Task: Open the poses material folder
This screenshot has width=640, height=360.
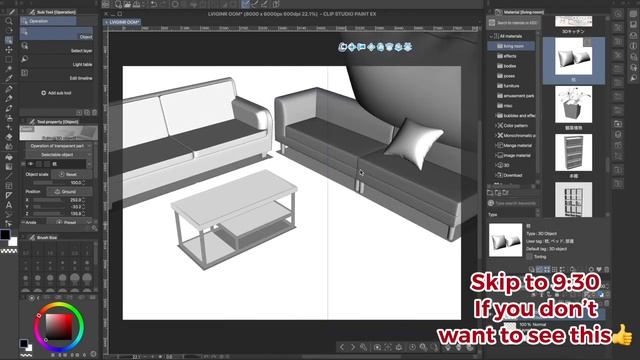Action: point(509,76)
